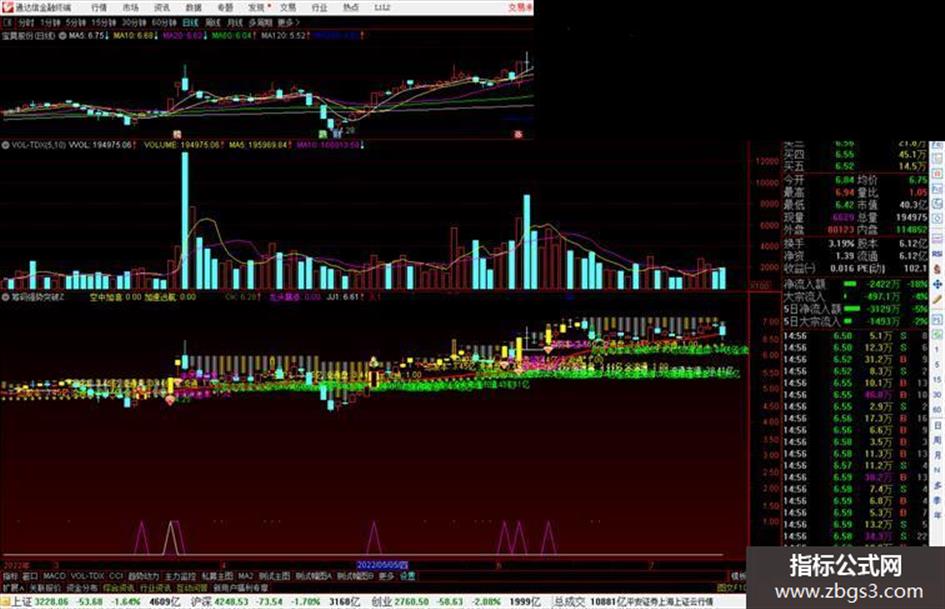Select the 日线 daily chart tab
Image resolution: width=945 pixels, height=609 pixels.
click(190, 22)
